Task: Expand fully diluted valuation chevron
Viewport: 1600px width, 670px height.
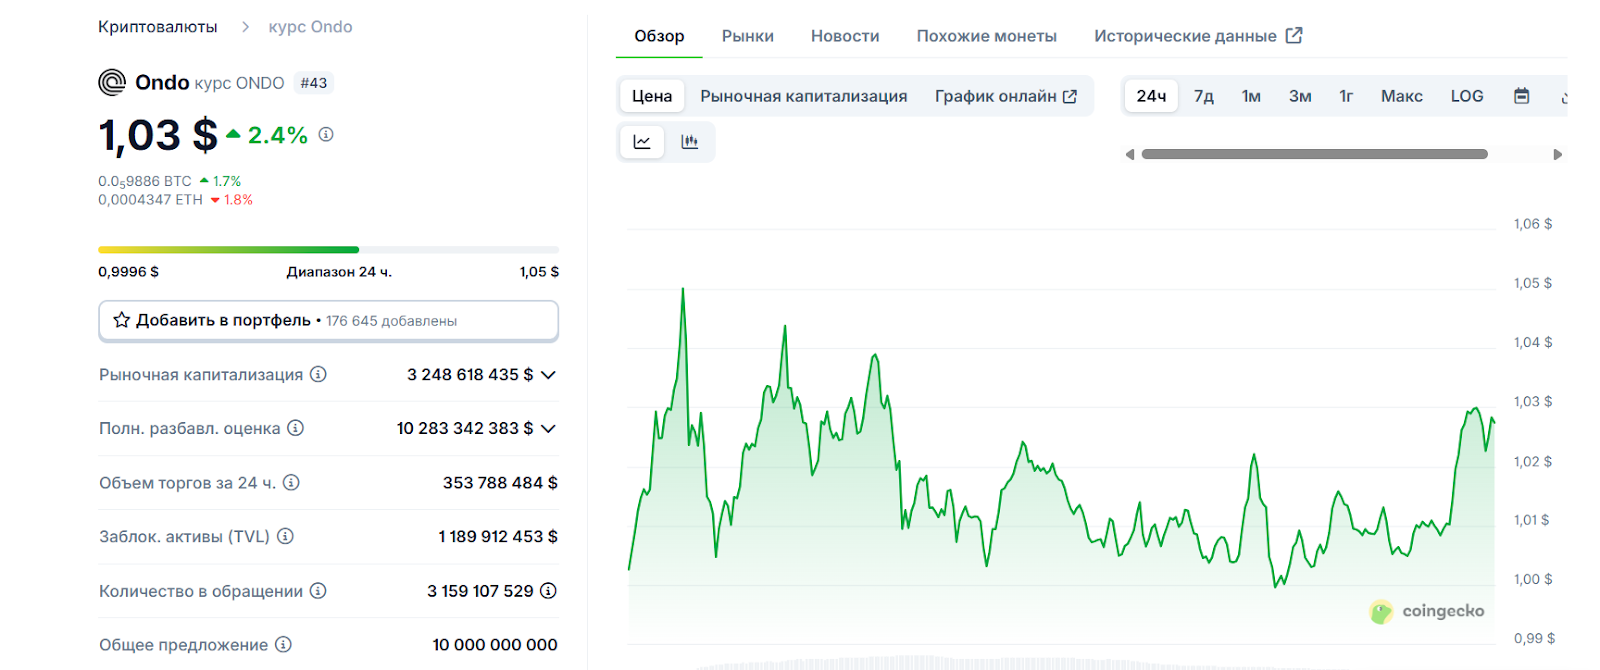Action: [548, 429]
